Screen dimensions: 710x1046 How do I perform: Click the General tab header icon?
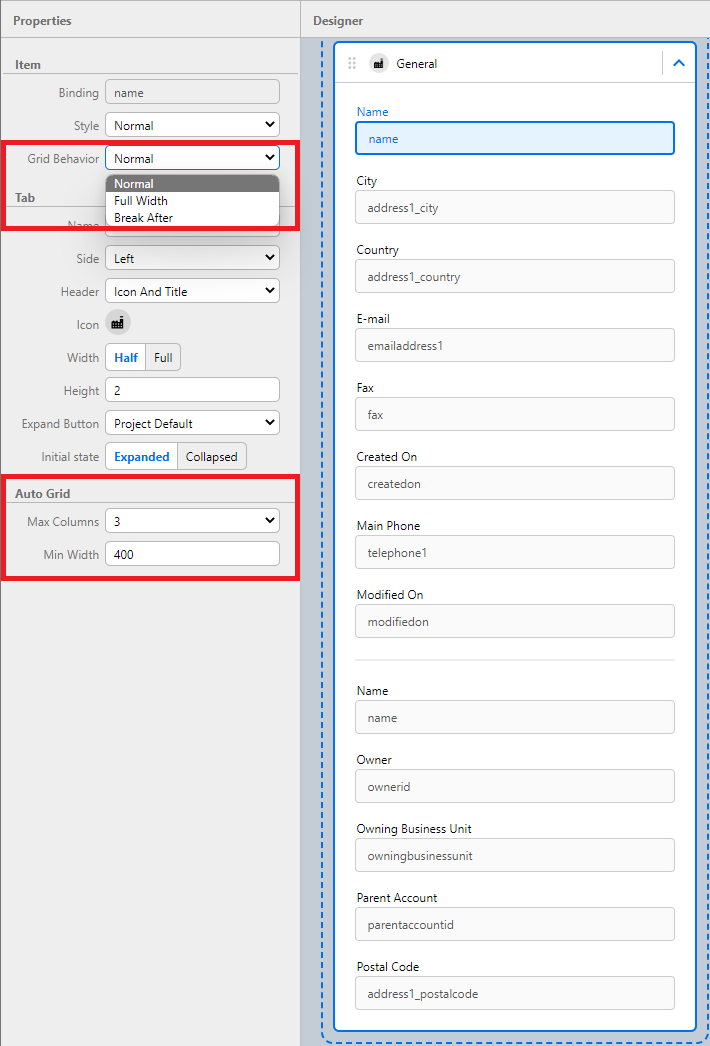pos(379,63)
